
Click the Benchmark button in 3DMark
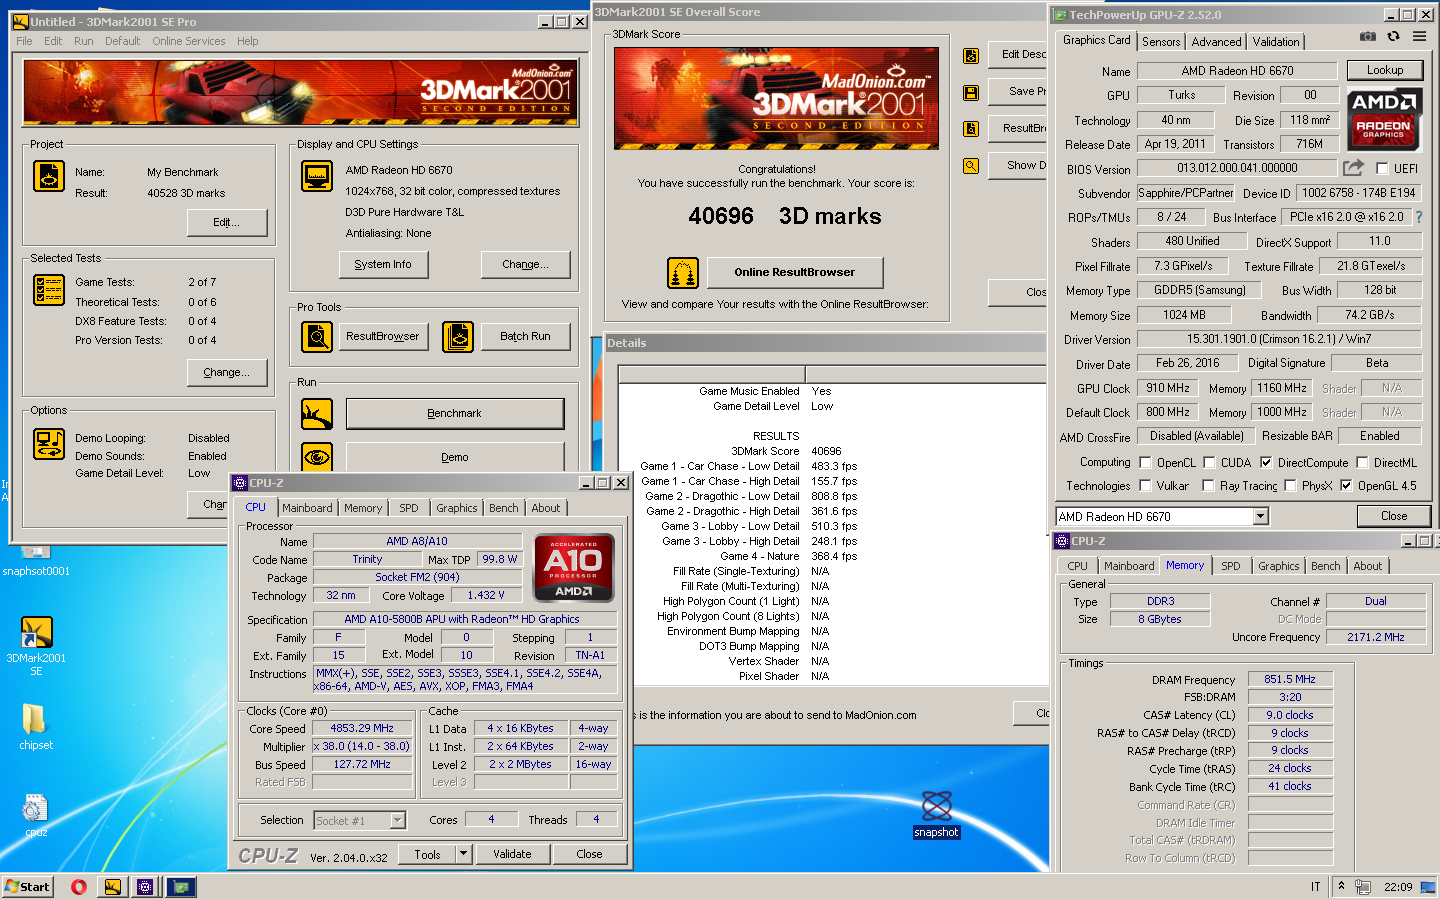pos(455,413)
